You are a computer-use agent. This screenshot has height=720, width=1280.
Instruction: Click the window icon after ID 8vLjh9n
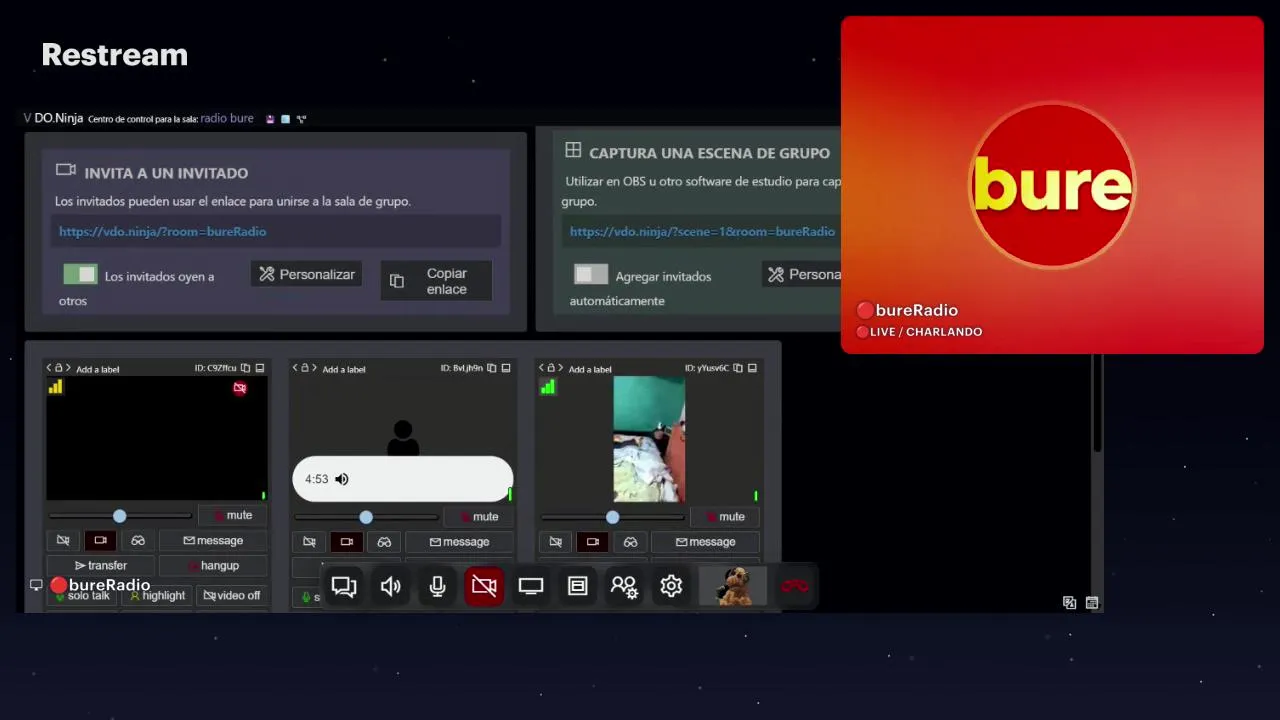(506, 368)
